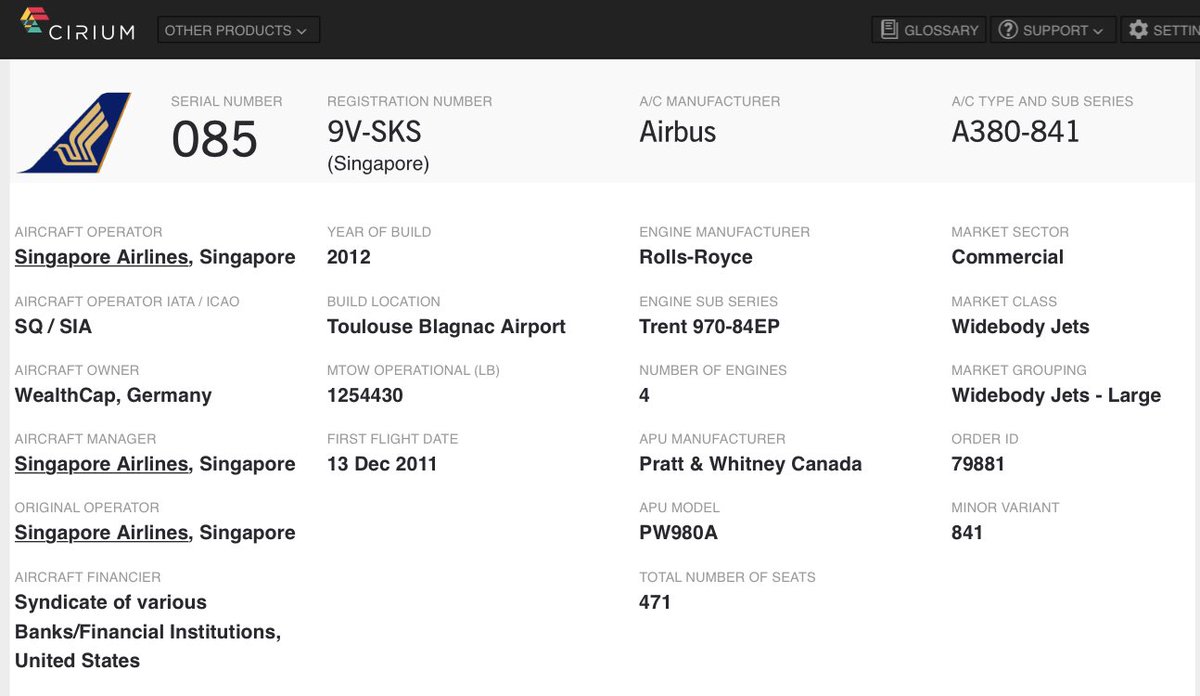The image size is (1200, 696).
Task: Click the Aircraft Operator field label
Action: click(x=88, y=232)
